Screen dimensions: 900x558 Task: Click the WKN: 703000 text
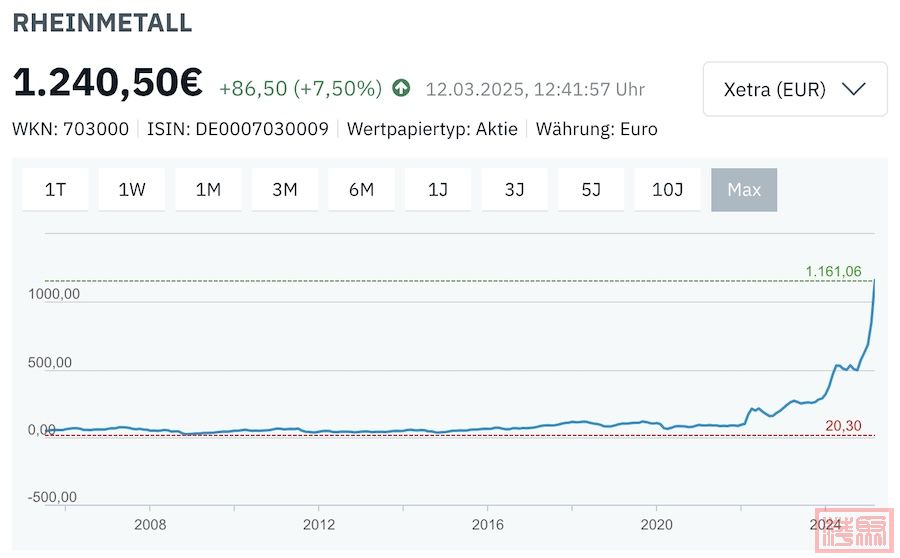pyautogui.click(x=71, y=129)
